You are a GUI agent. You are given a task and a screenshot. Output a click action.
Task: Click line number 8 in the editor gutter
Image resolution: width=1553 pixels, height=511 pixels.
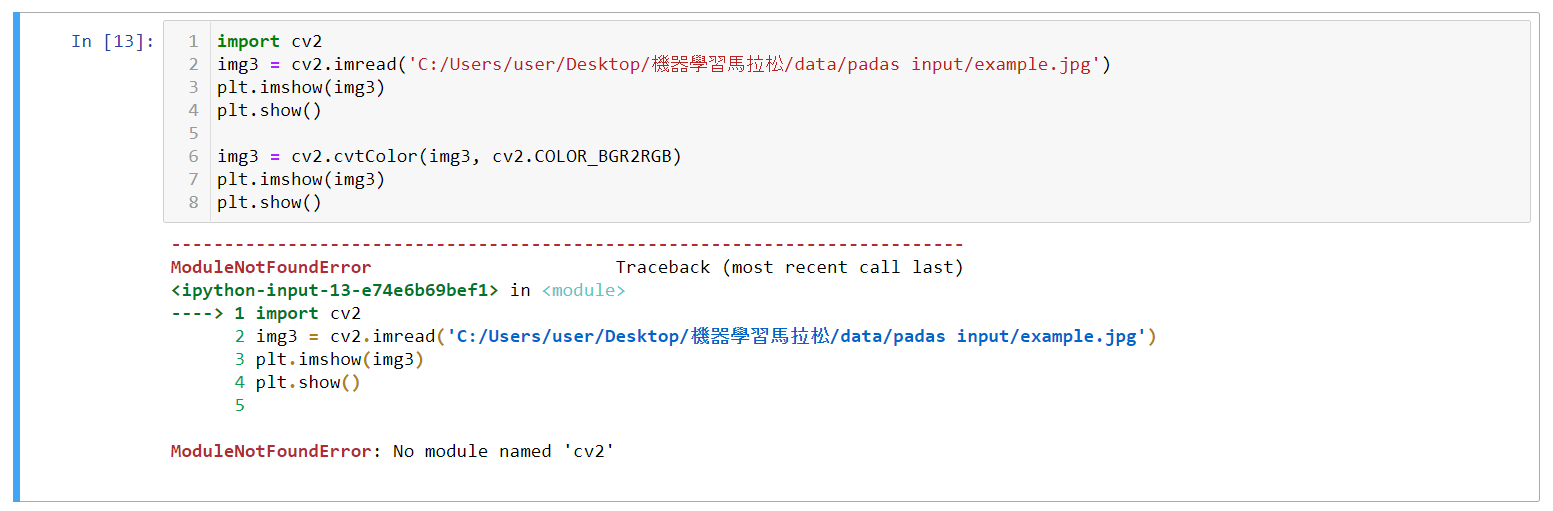tap(194, 202)
